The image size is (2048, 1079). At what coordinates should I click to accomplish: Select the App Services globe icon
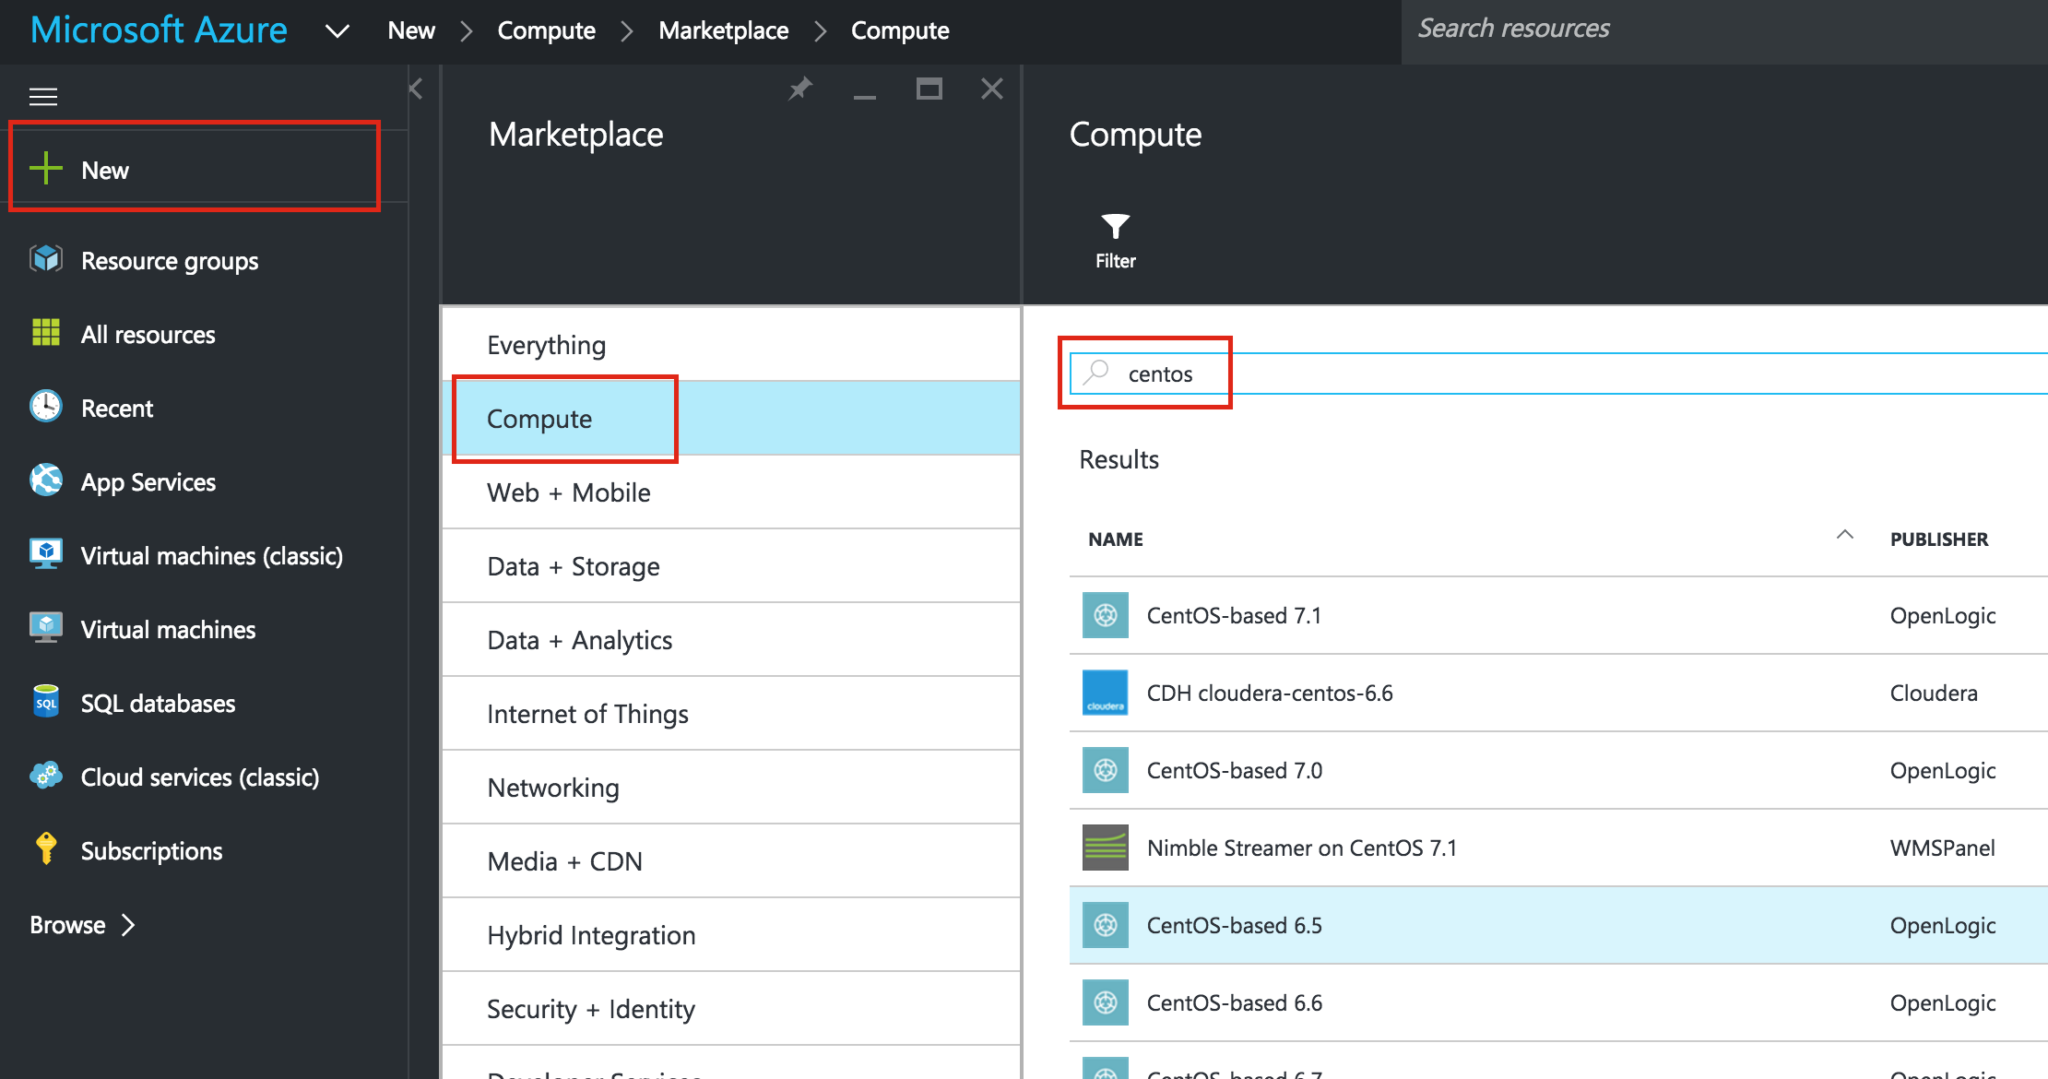(x=45, y=481)
